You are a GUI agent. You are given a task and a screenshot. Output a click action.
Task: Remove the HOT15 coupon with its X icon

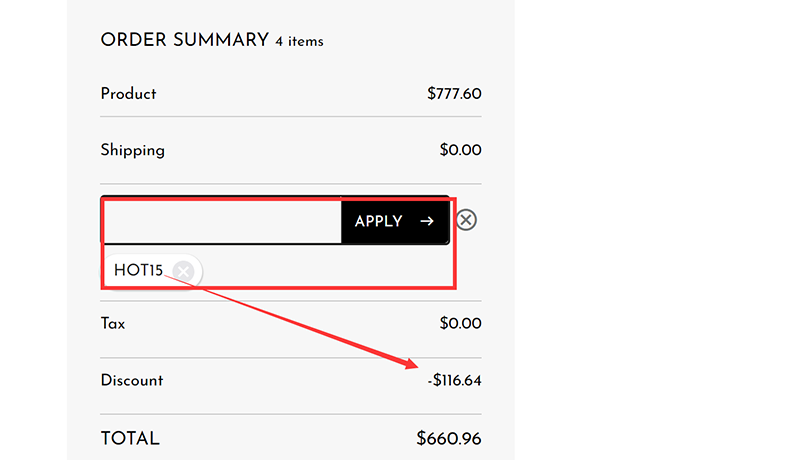coord(183,270)
